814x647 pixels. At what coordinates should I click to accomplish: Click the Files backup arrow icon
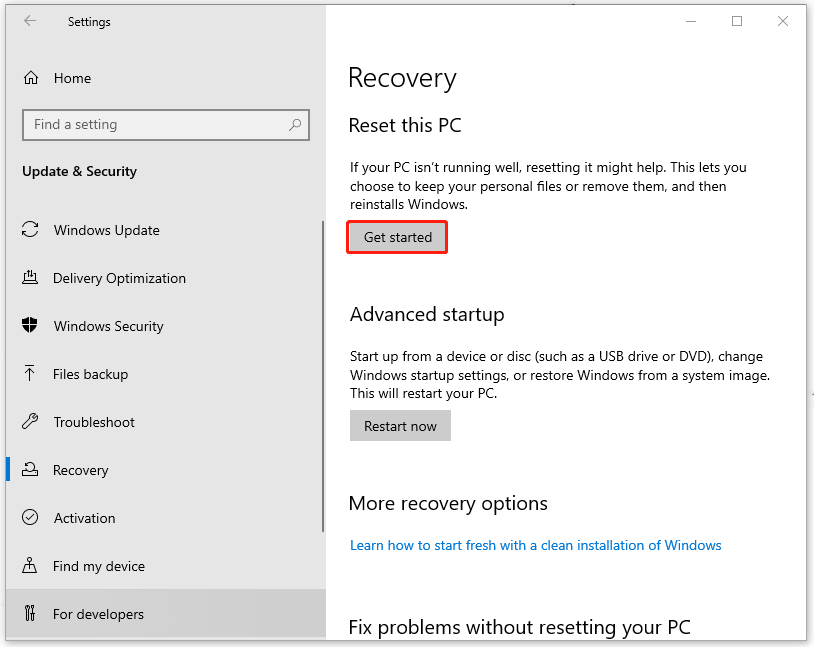click(30, 374)
